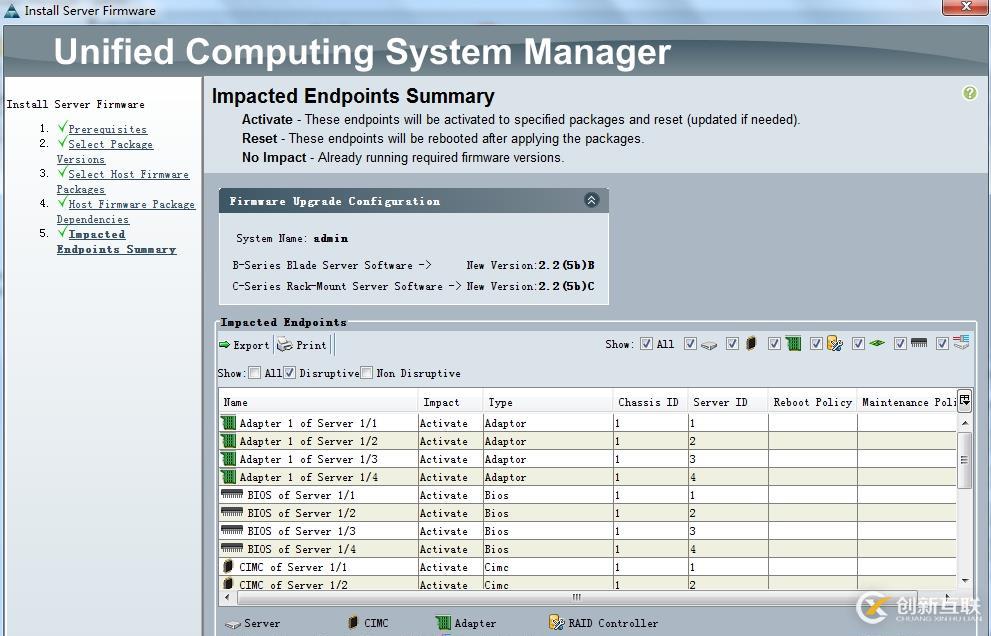The image size is (991, 636).
Task: Select row CIMC of Server 1/2
Action: (588, 584)
